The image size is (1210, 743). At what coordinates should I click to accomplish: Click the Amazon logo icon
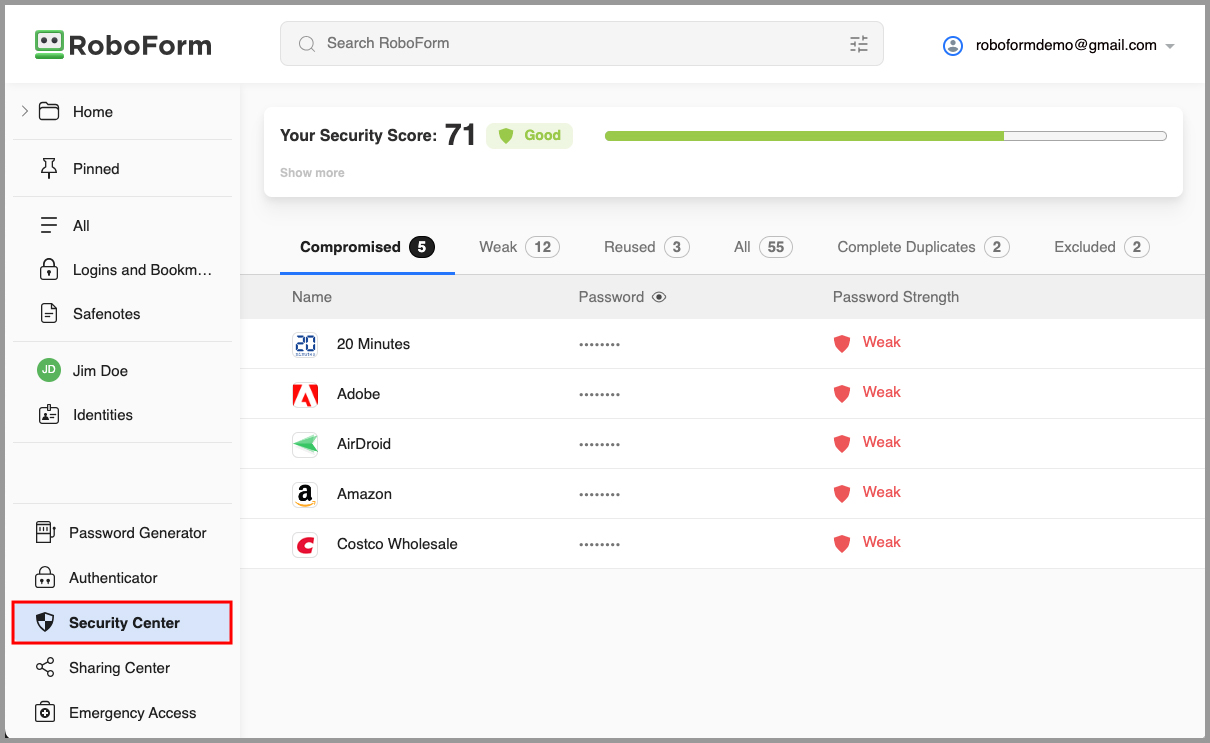(305, 495)
